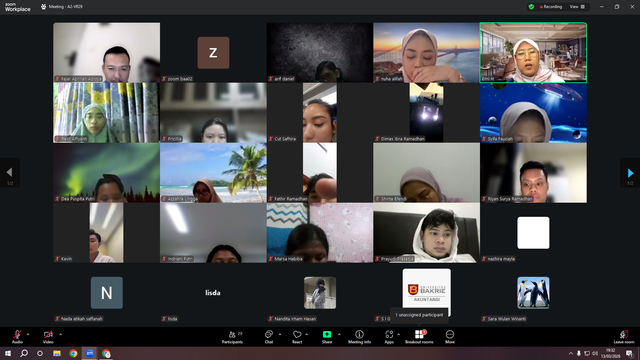Select Fathir Ramadhan's video tile

point(320,173)
